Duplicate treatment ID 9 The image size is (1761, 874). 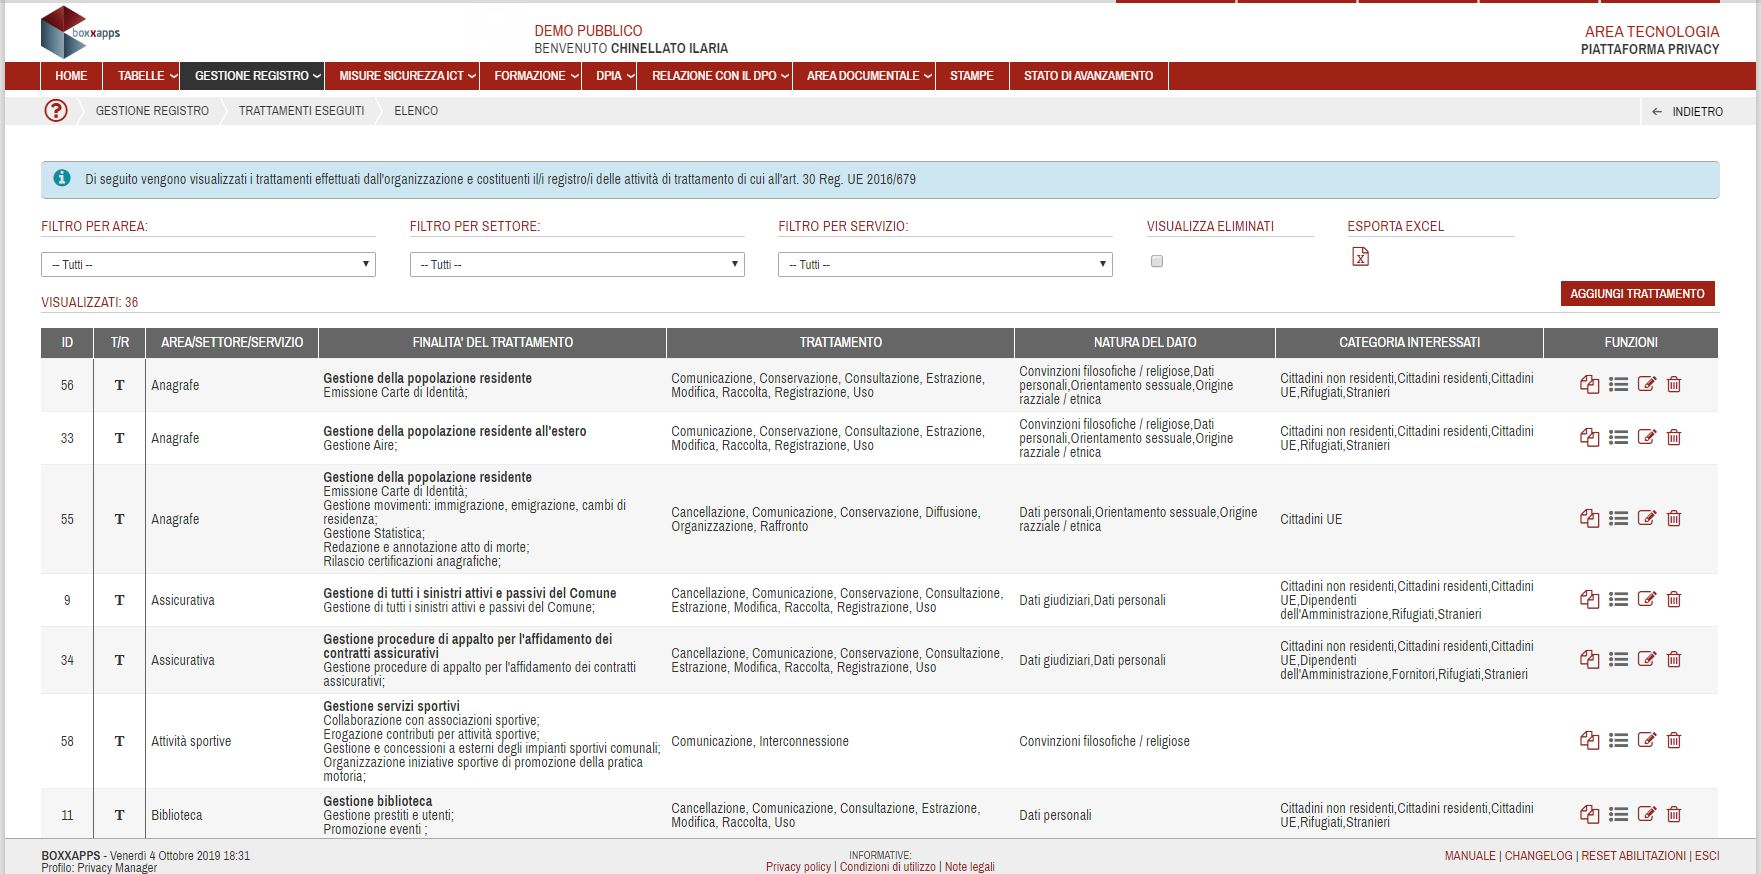[x=1589, y=600]
